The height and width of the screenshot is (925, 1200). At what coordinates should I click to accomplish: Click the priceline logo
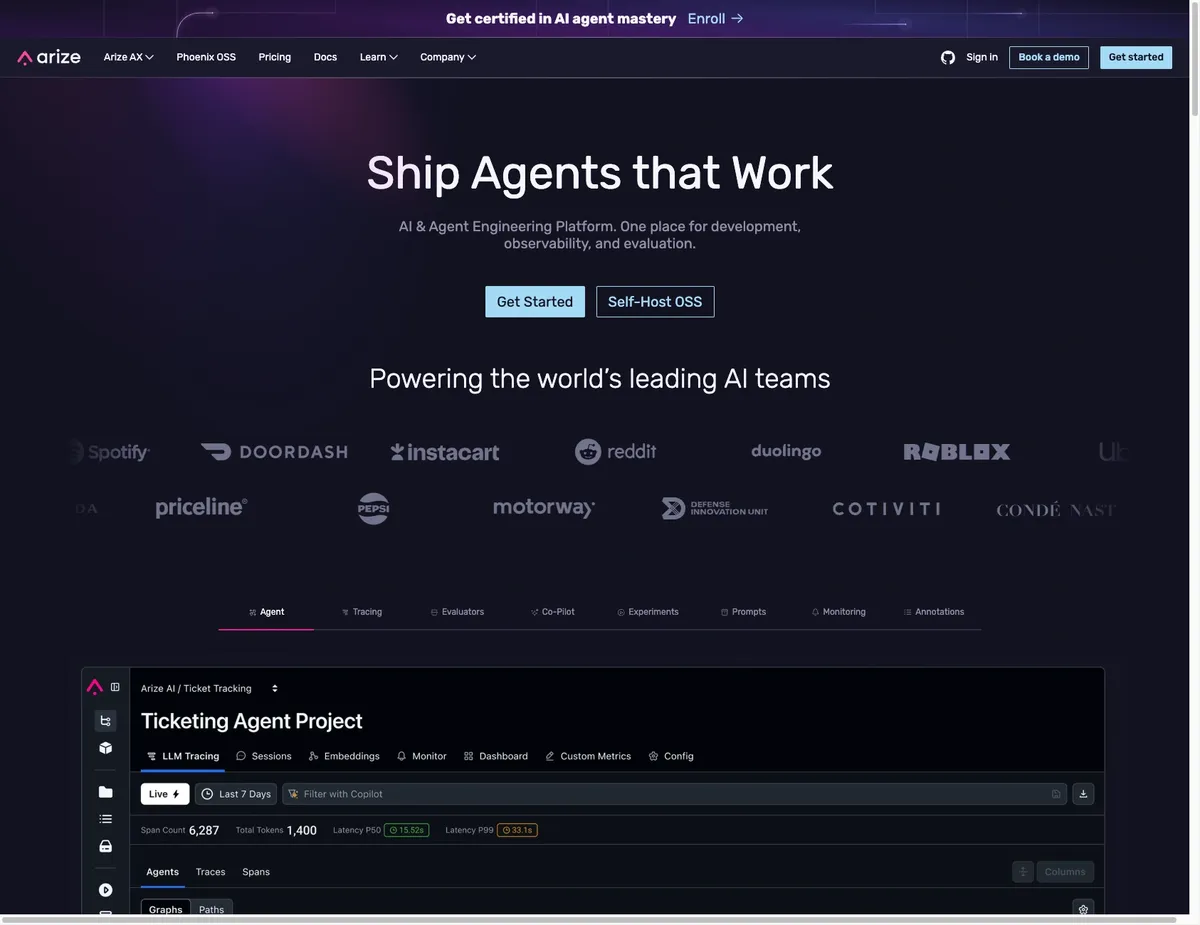click(201, 508)
